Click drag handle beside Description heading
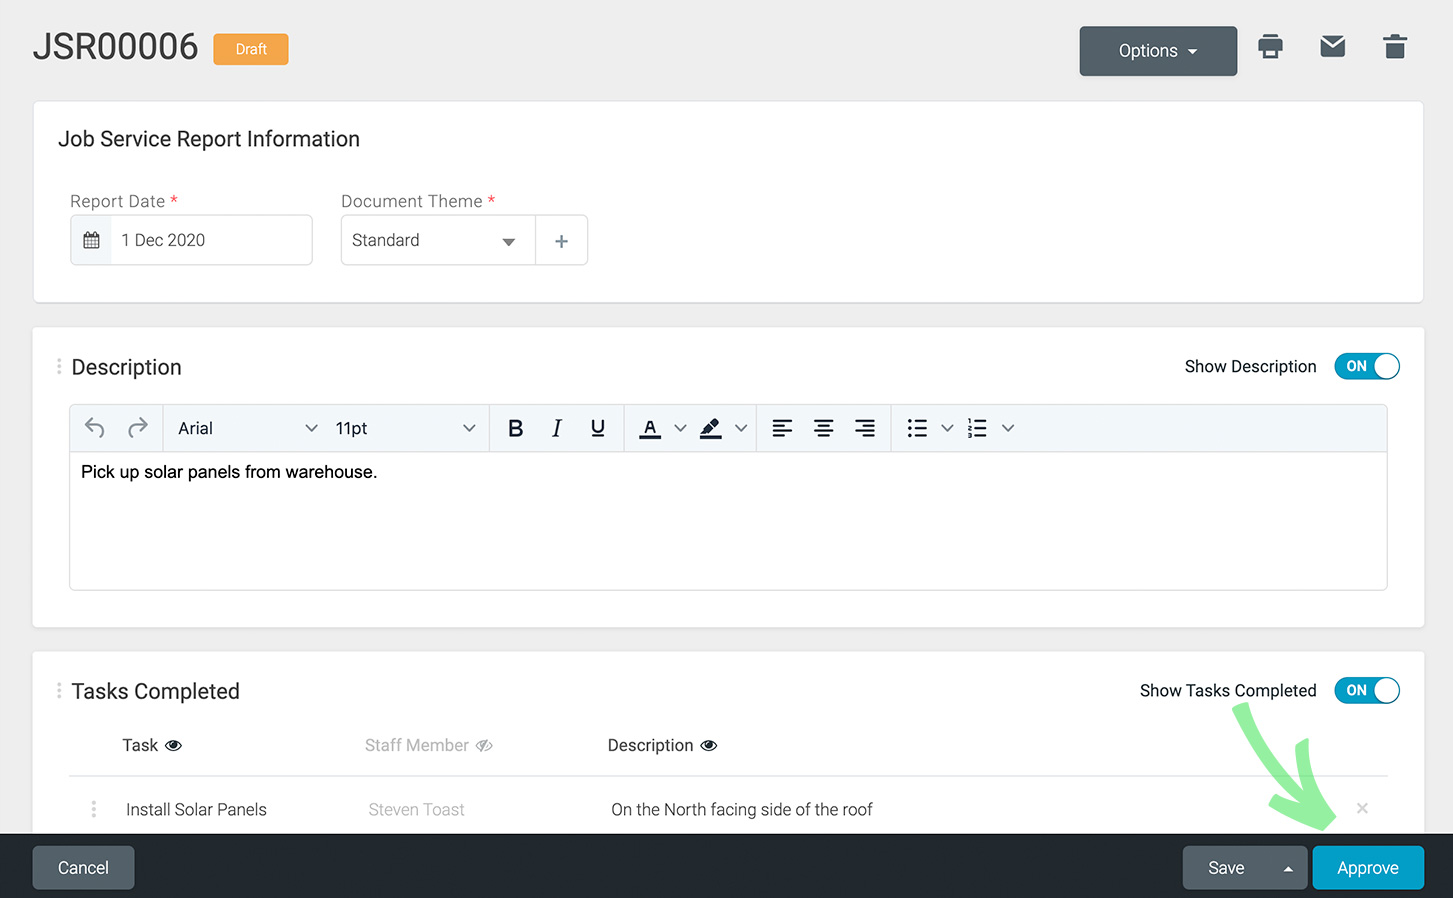Viewport: 1453px width, 898px height. pyautogui.click(x=59, y=367)
